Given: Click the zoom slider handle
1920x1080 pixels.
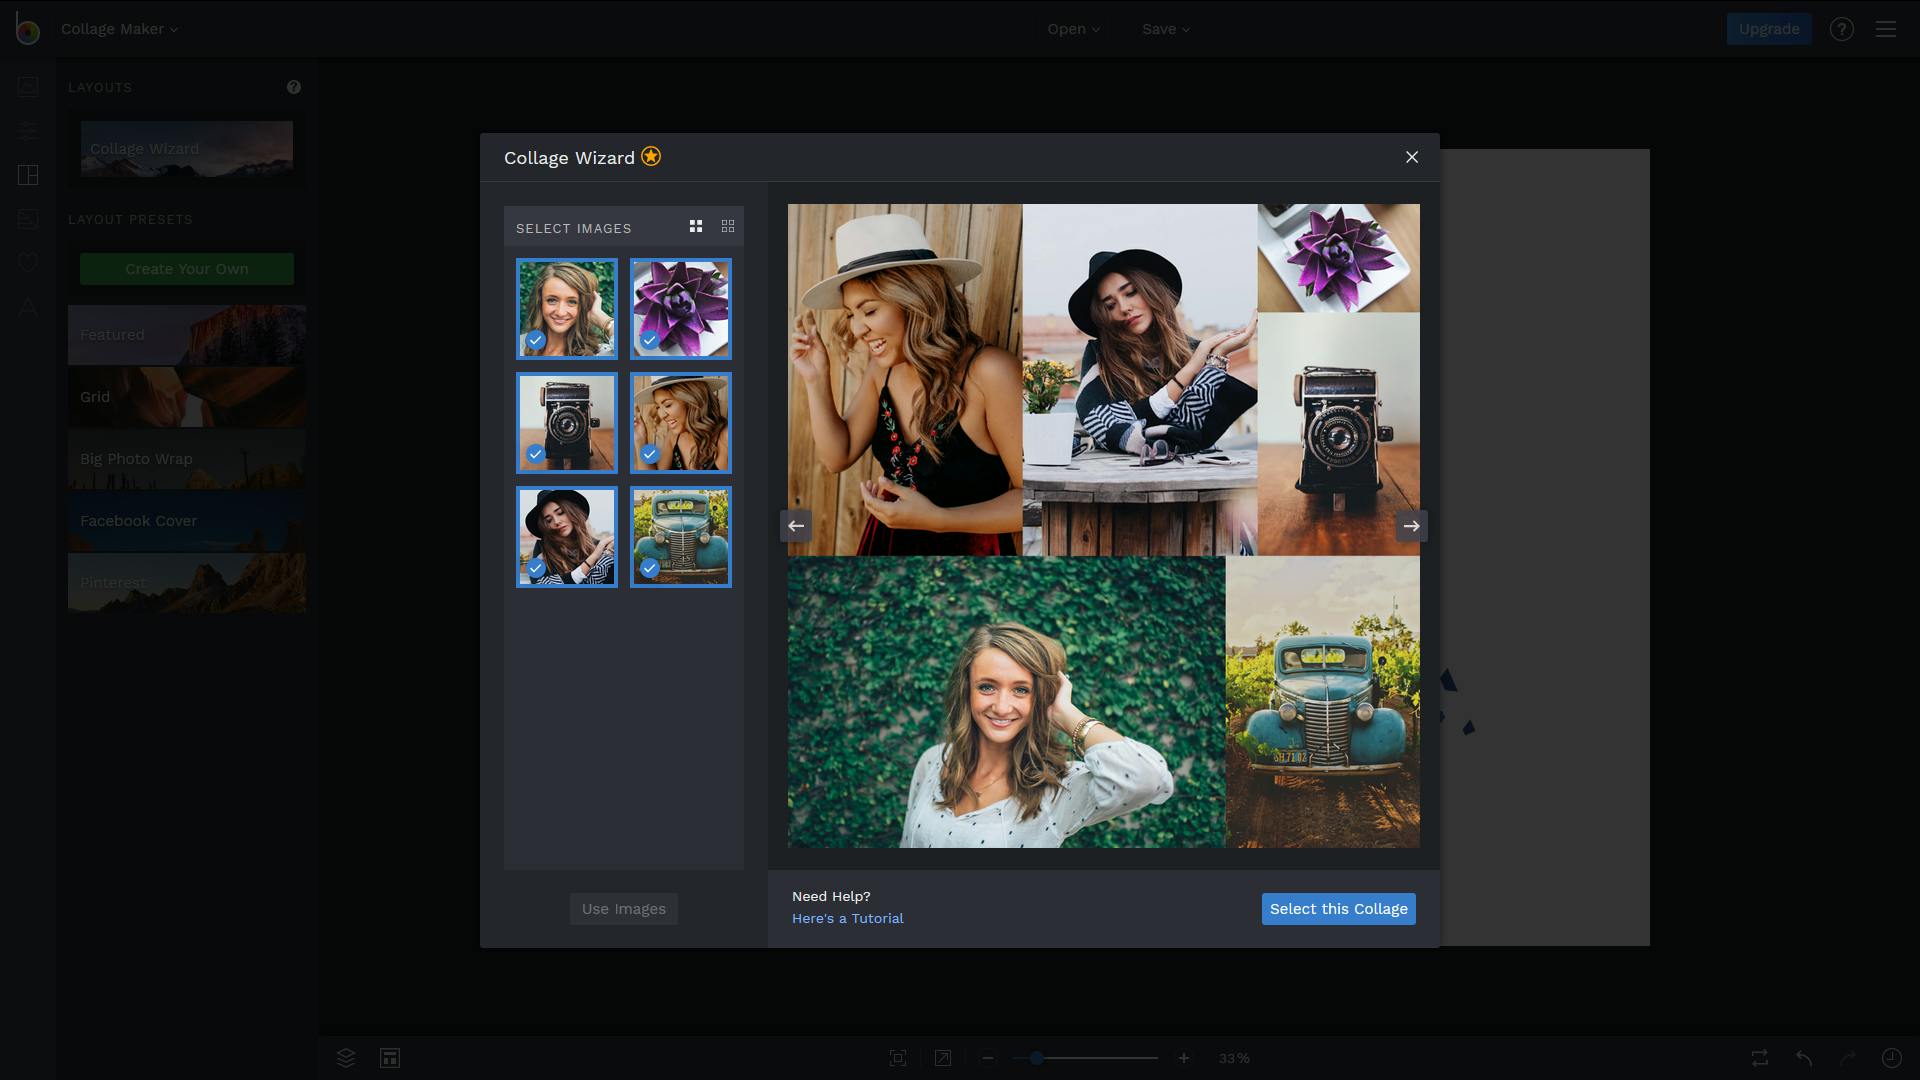Looking at the screenshot, I should [1037, 1058].
